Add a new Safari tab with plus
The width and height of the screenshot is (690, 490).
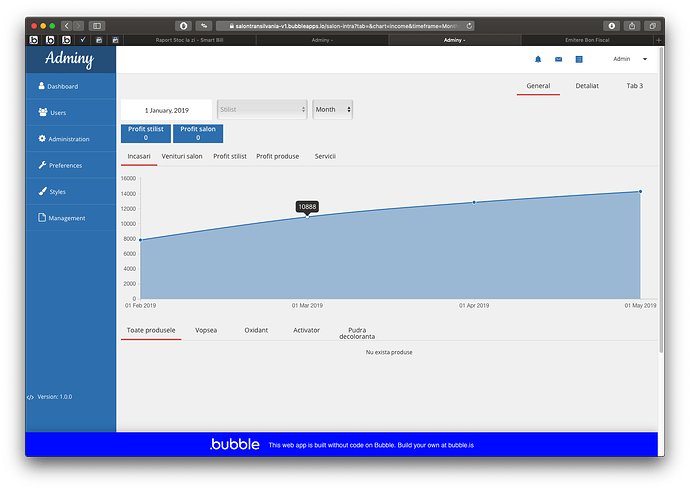pos(659,40)
